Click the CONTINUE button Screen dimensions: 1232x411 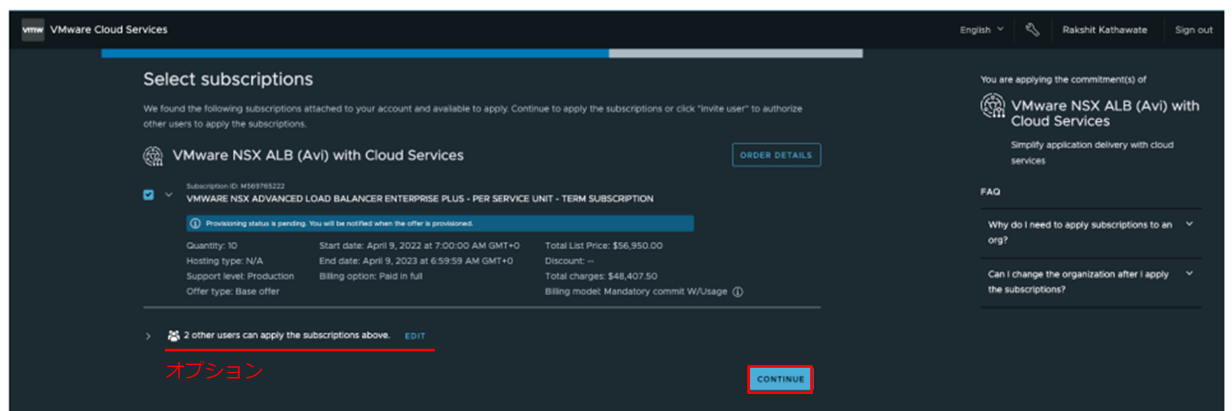coord(780,380)
